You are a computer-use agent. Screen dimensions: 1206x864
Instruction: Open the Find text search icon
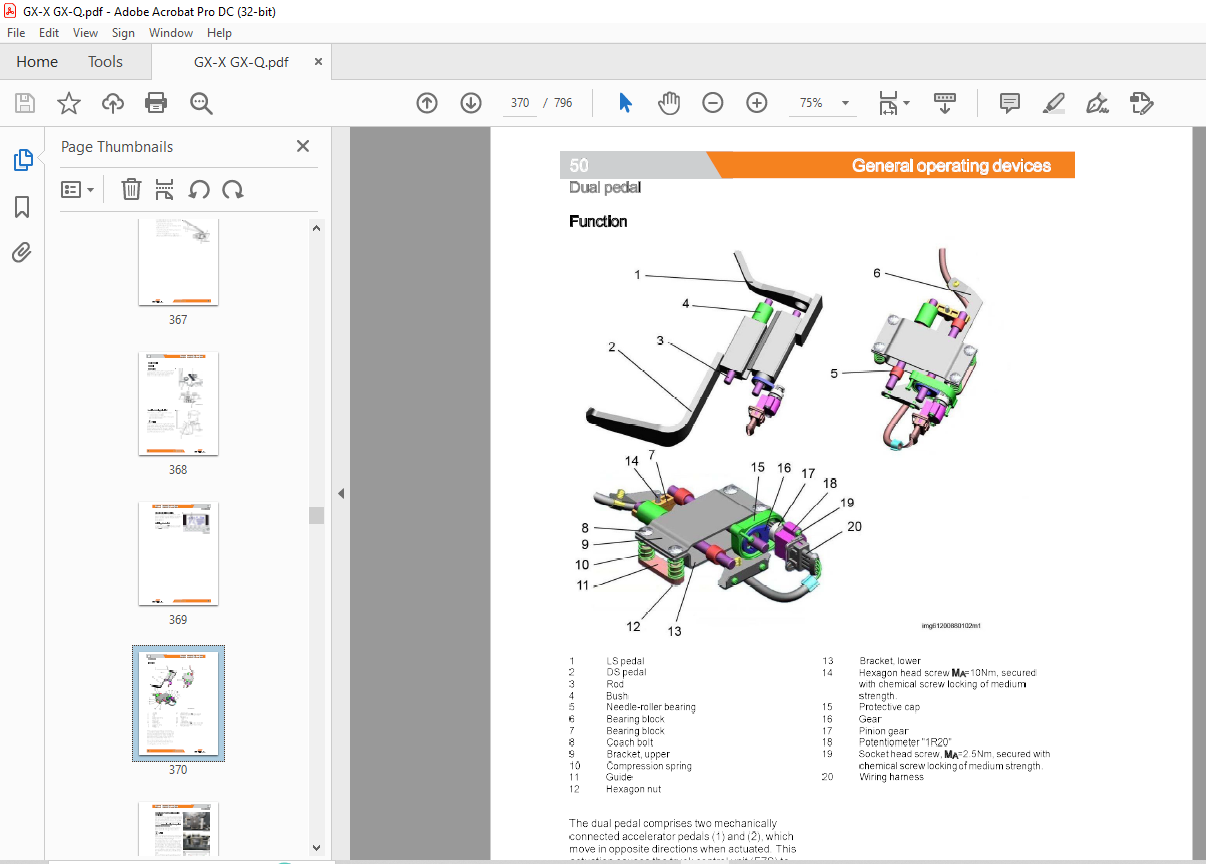click(x=201, y=102)
